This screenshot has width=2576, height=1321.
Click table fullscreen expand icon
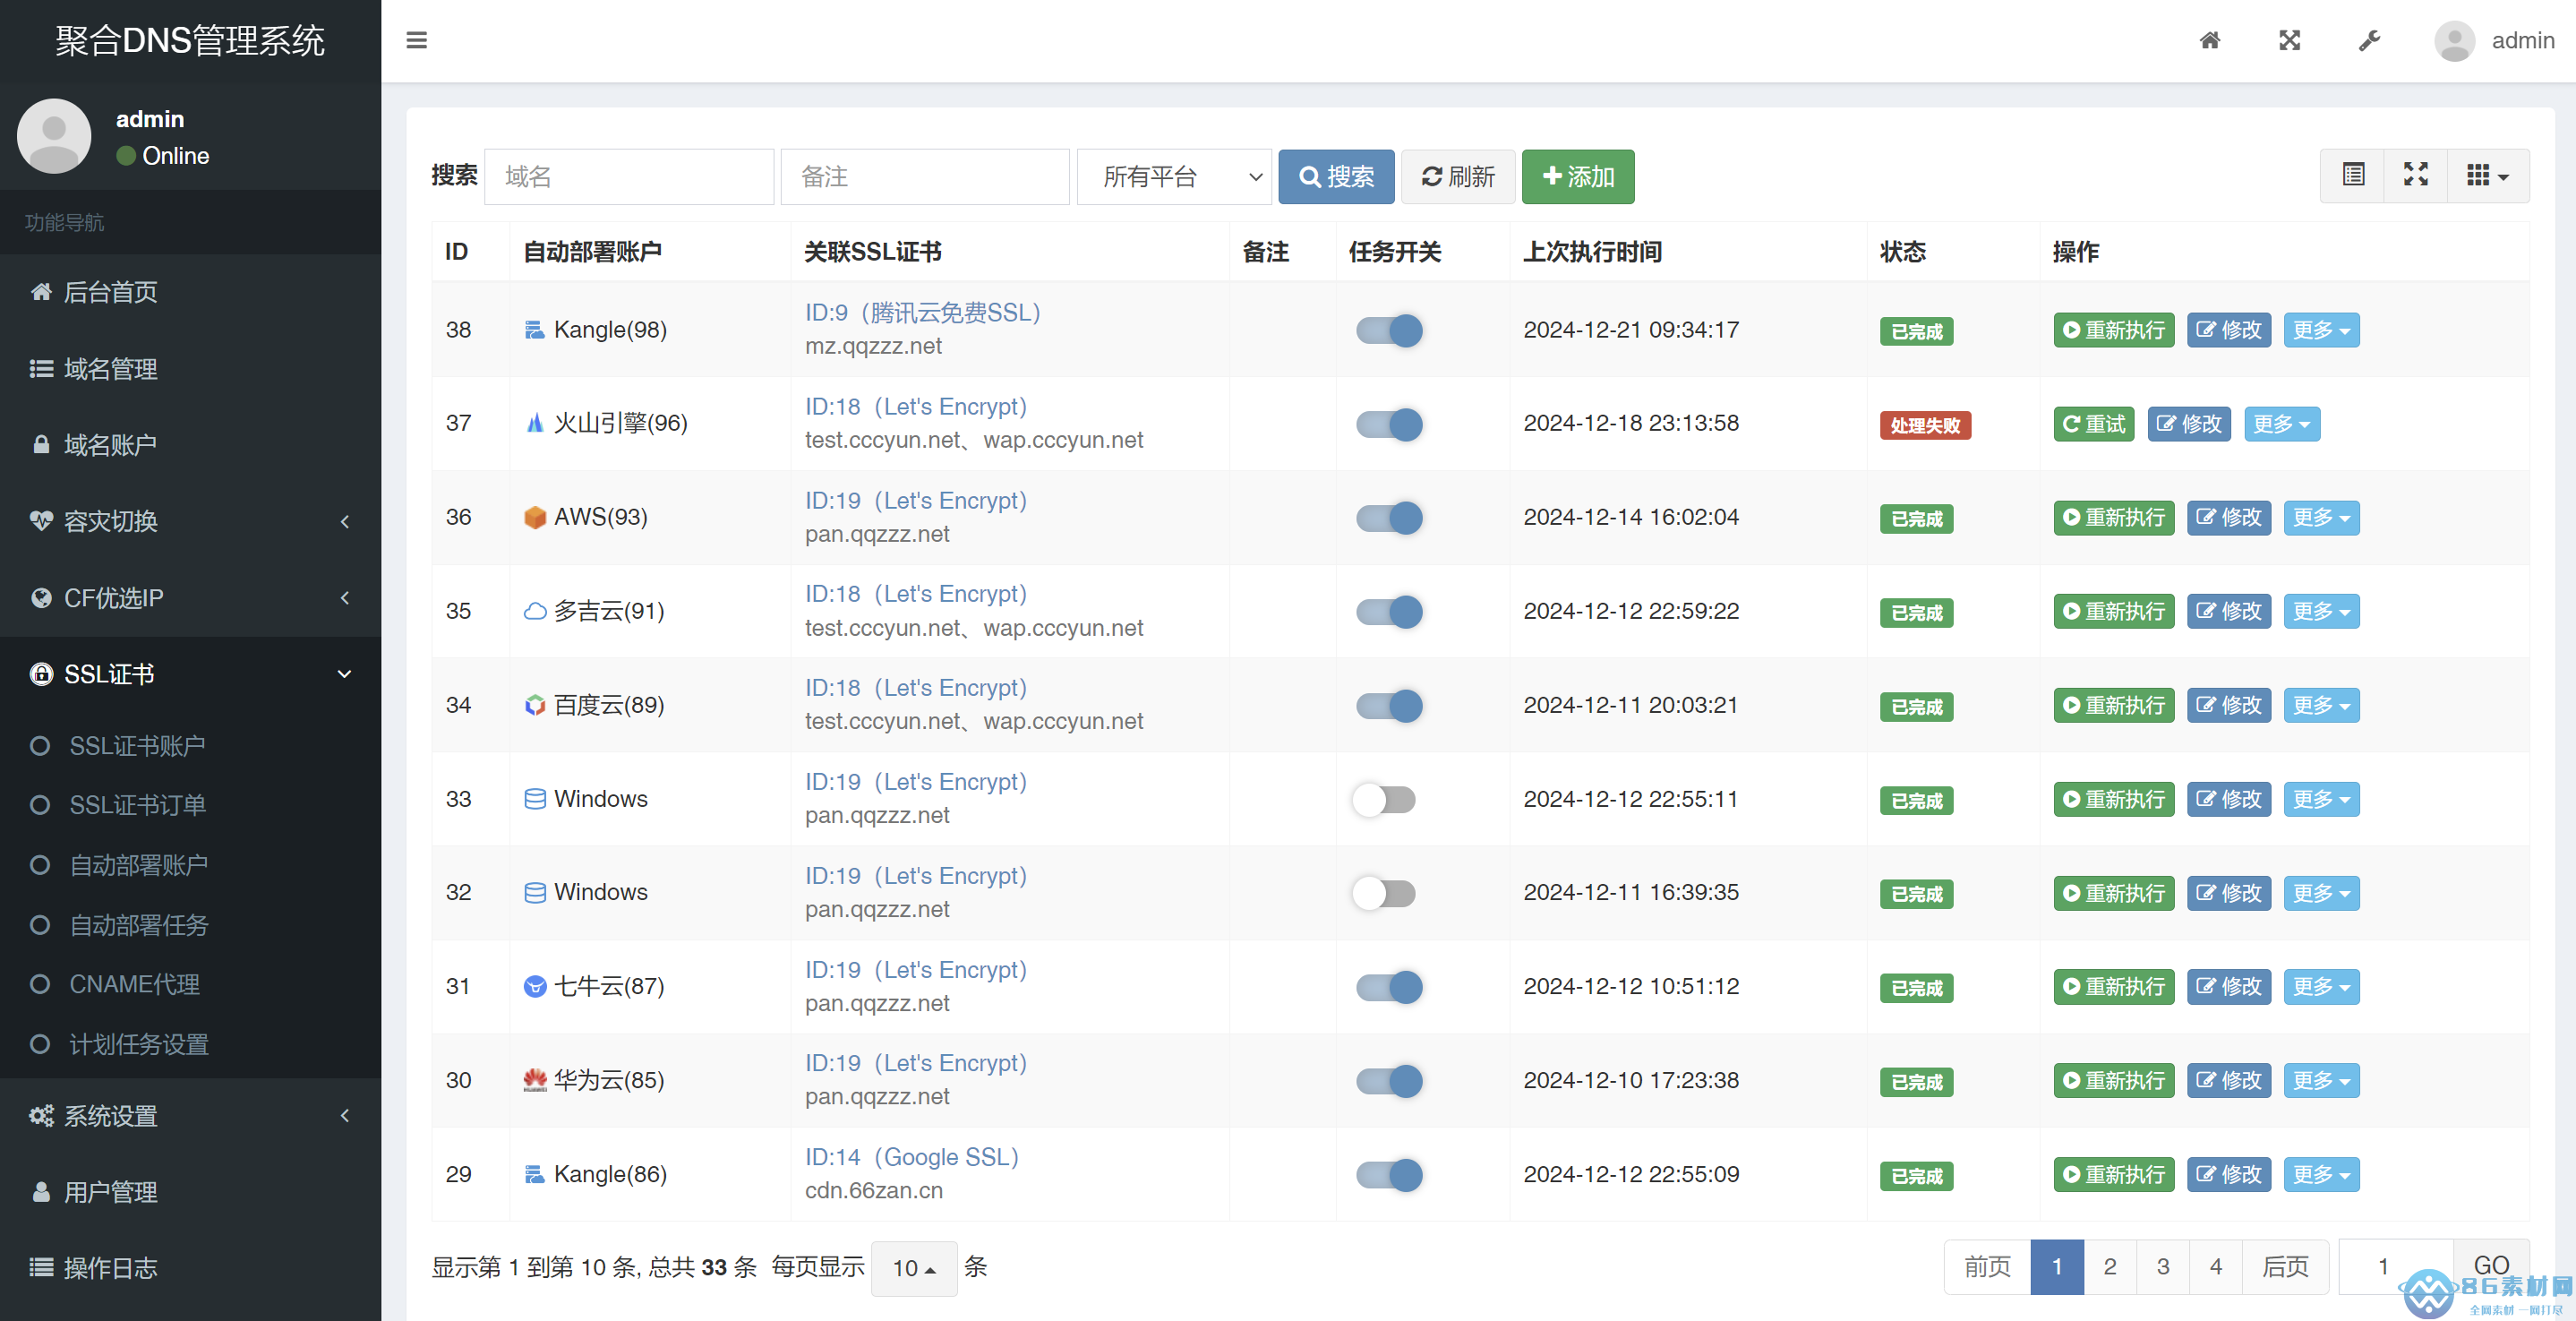[x=2415, y=175]
